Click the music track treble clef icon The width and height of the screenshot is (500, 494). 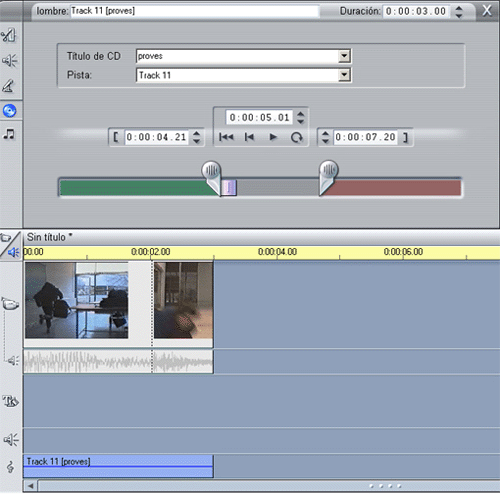[x=10, y=467]
